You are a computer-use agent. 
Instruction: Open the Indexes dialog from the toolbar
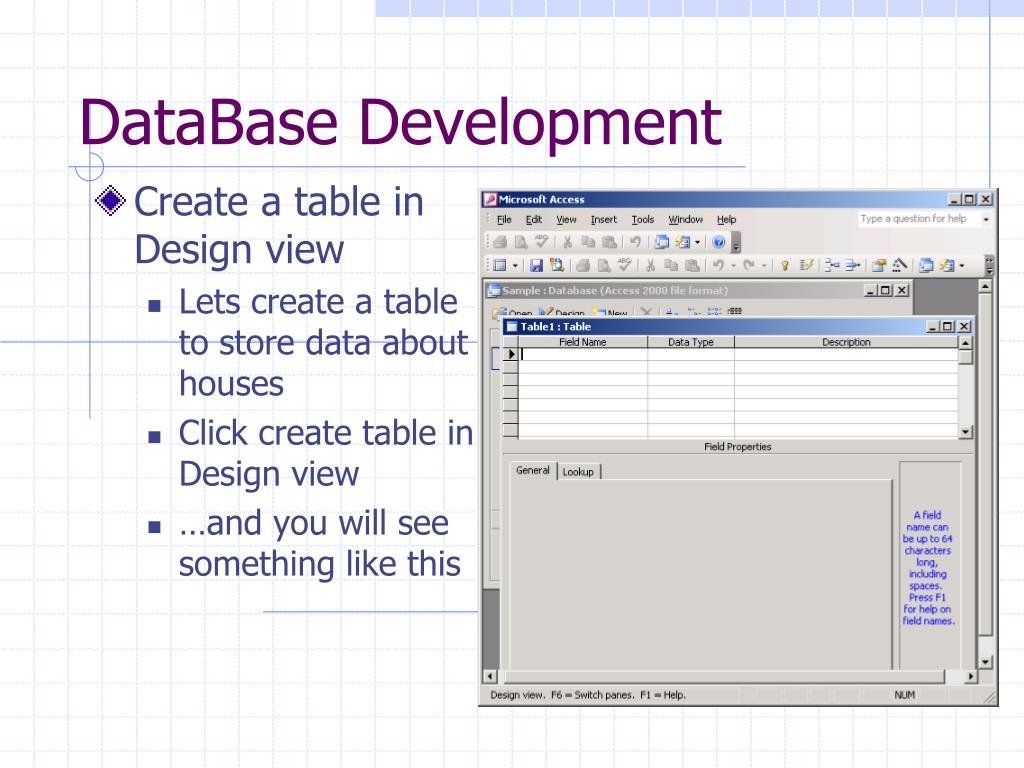pos(807,265)
